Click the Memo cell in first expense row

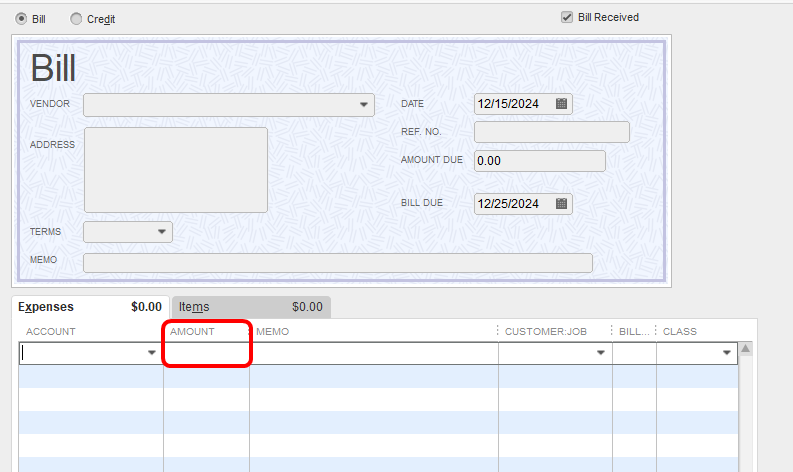374,353
